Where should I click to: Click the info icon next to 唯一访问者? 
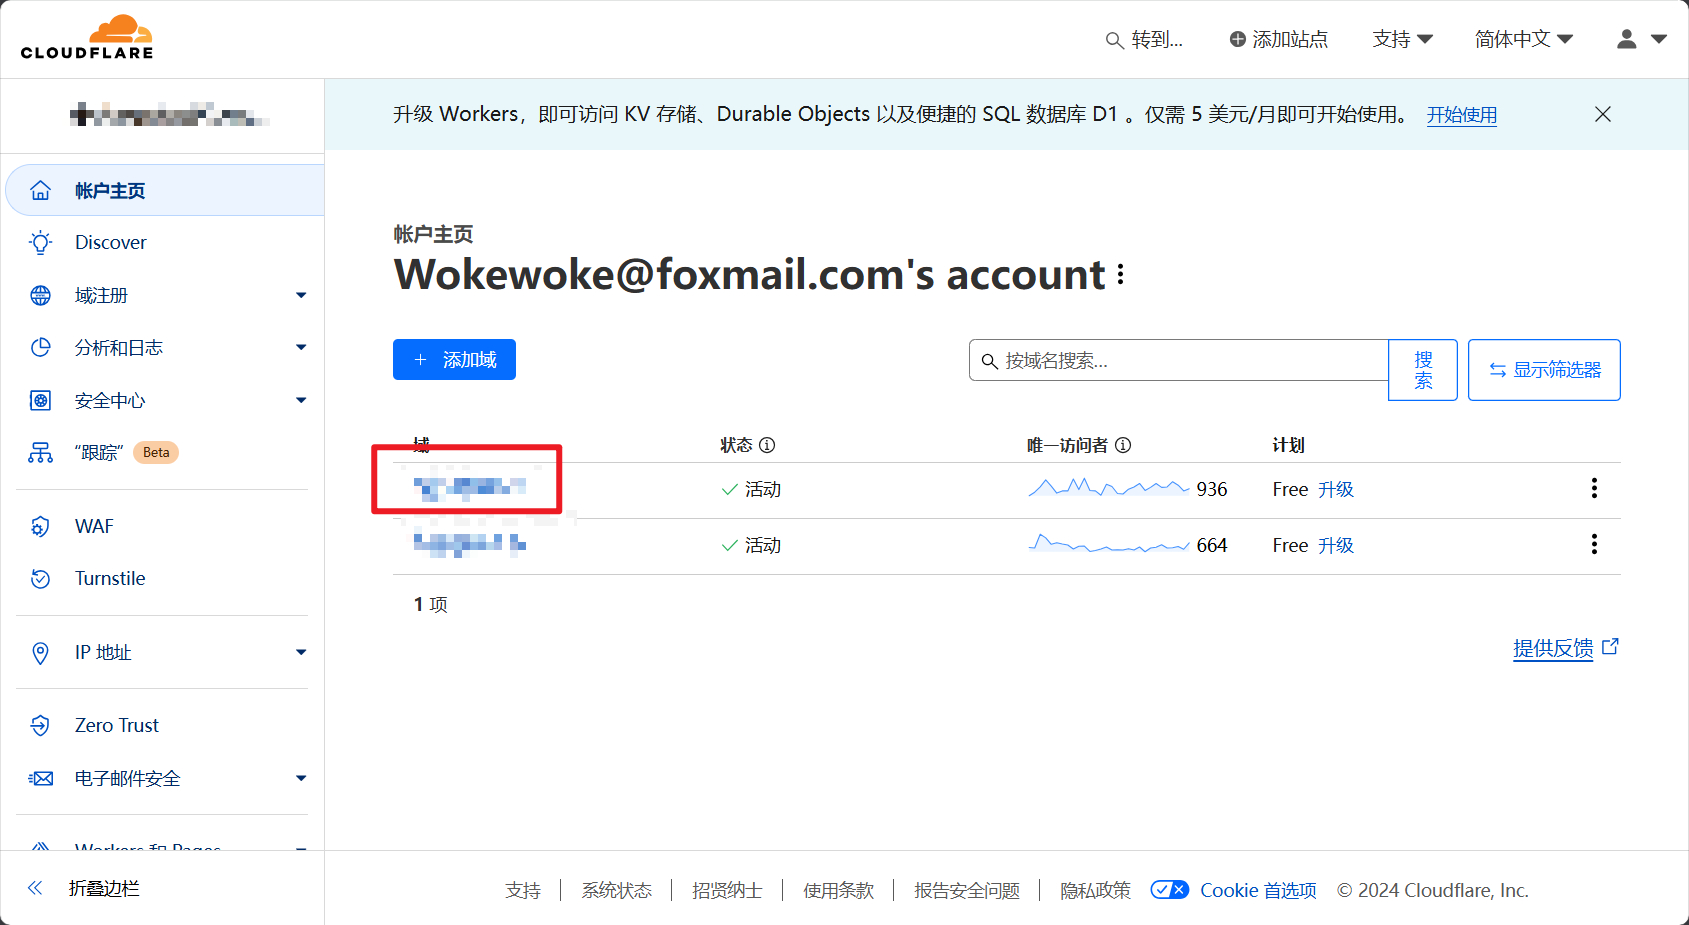pos(1123,446)
